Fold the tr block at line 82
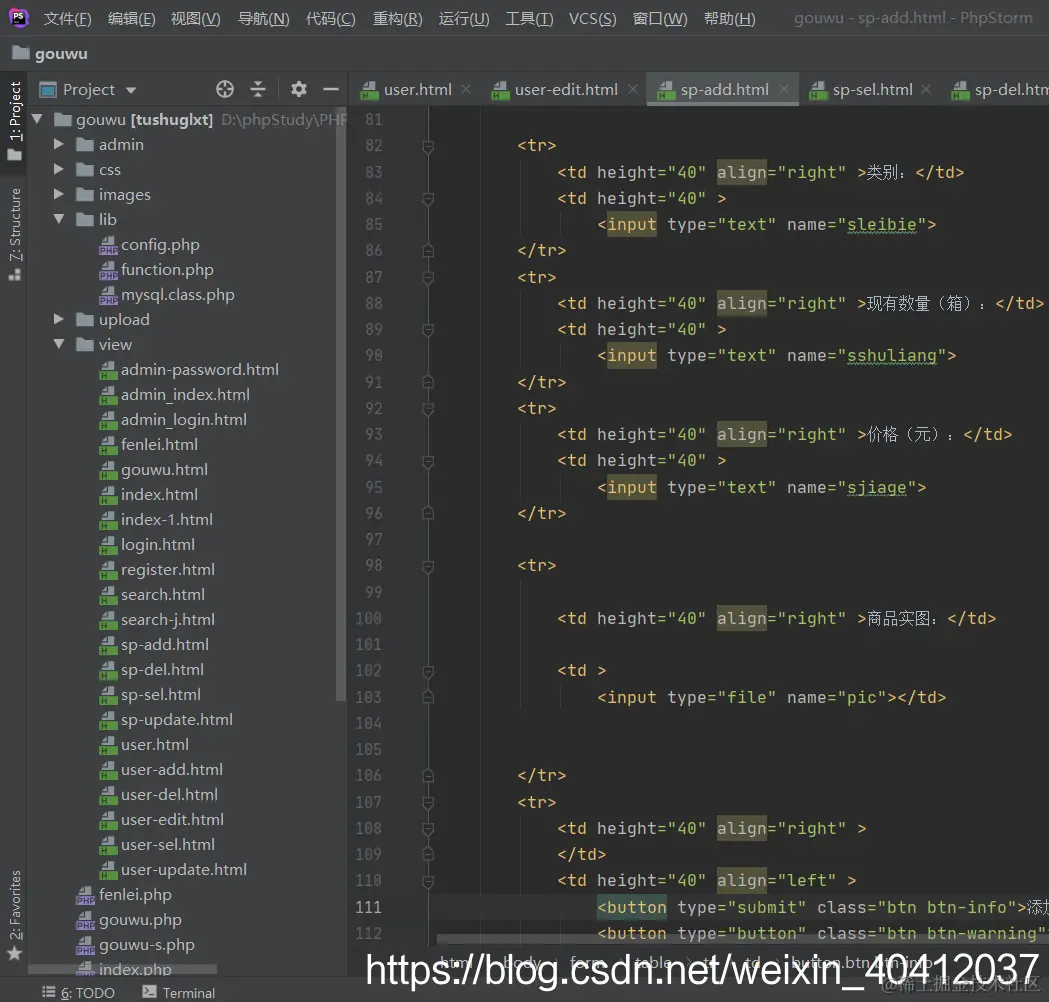The image size is (1049, 1002). [x=428, y=146]
